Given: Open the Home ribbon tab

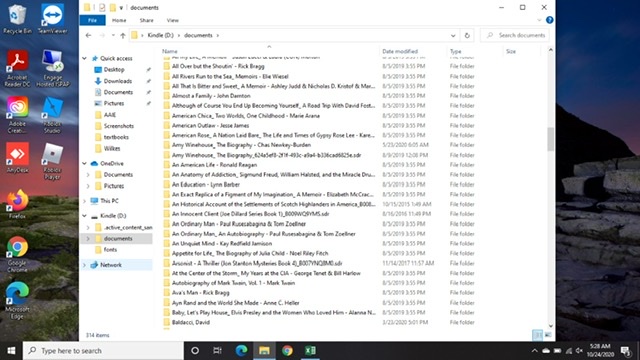Looking at the screenshot, I should (x=119, y=20).
